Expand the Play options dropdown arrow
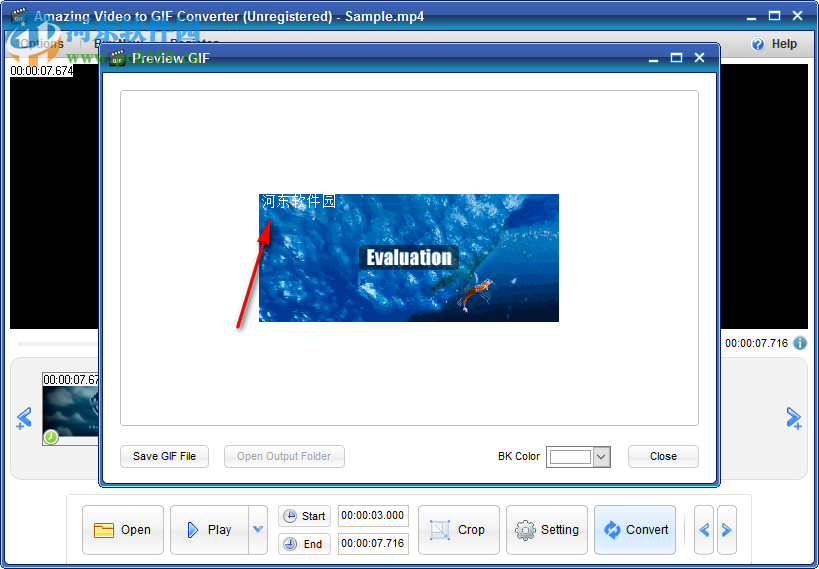819x569 pixels. (x=258, y=530)
